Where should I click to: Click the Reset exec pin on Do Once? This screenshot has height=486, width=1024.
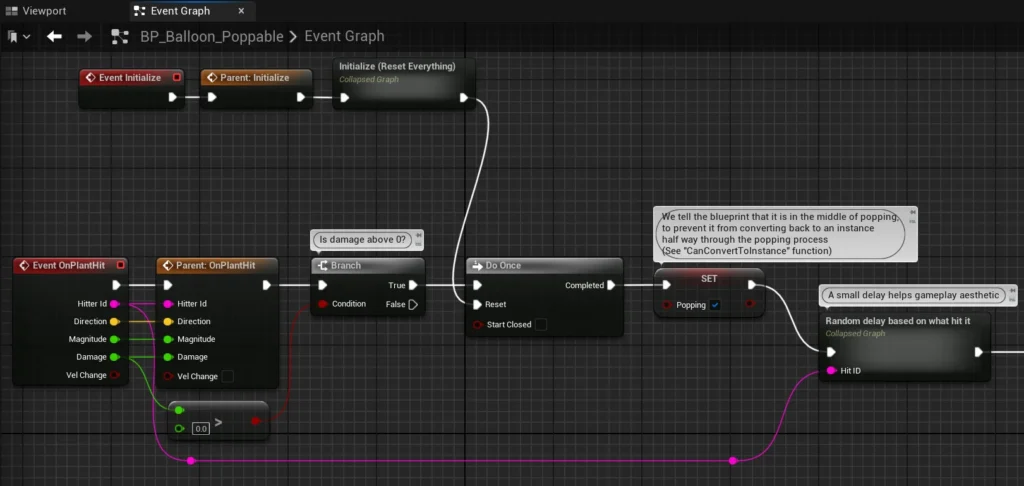point(477,304)
